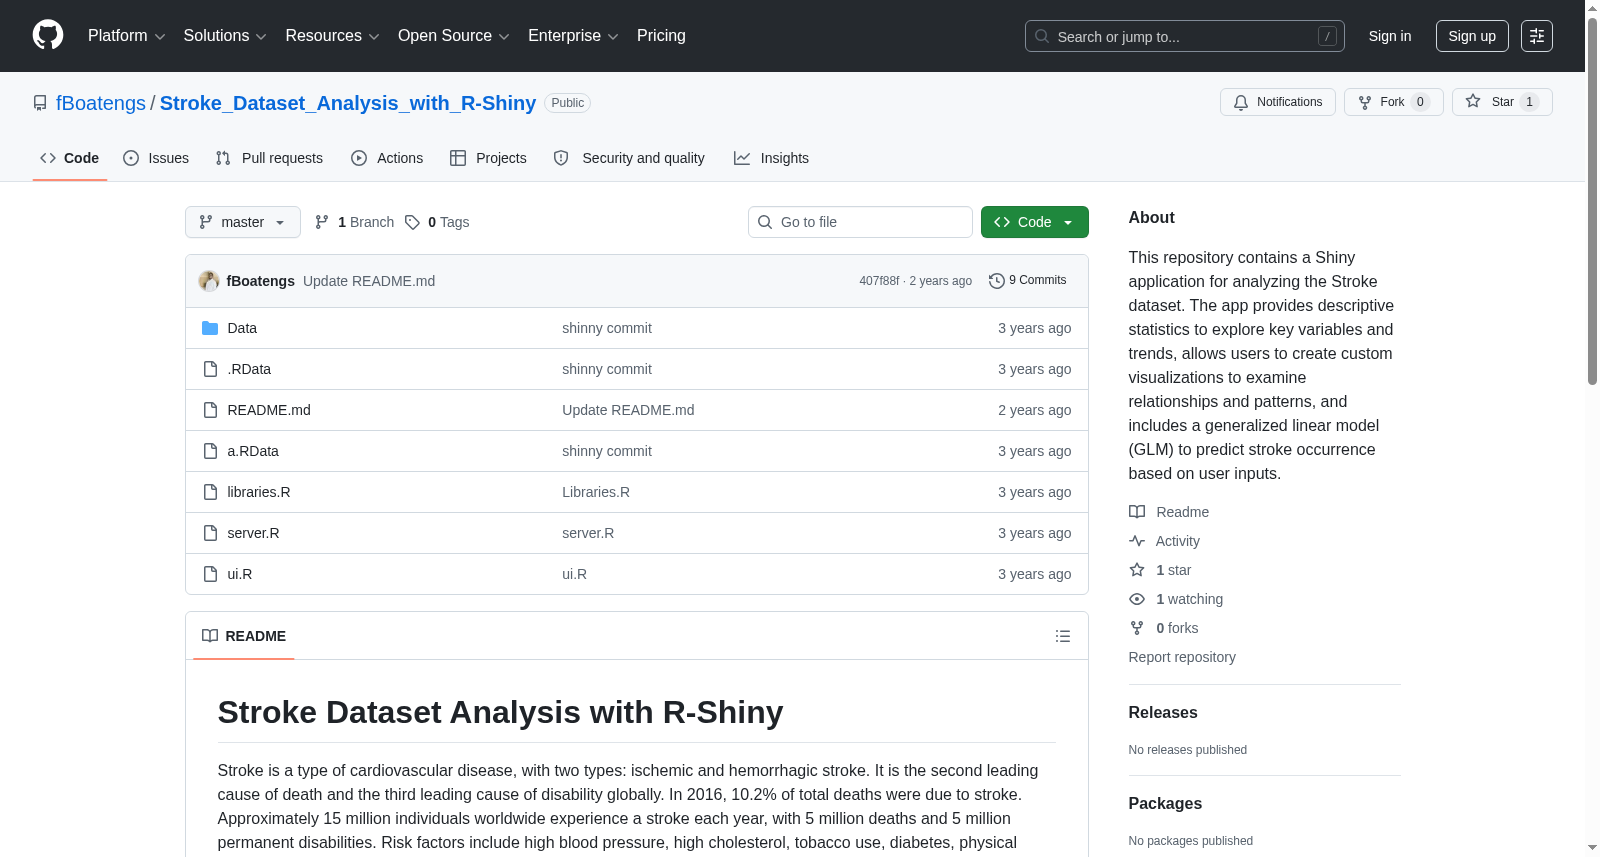The image size is (1600, 857).
Task: Click the Pricing link
Action: click(661, 36)
